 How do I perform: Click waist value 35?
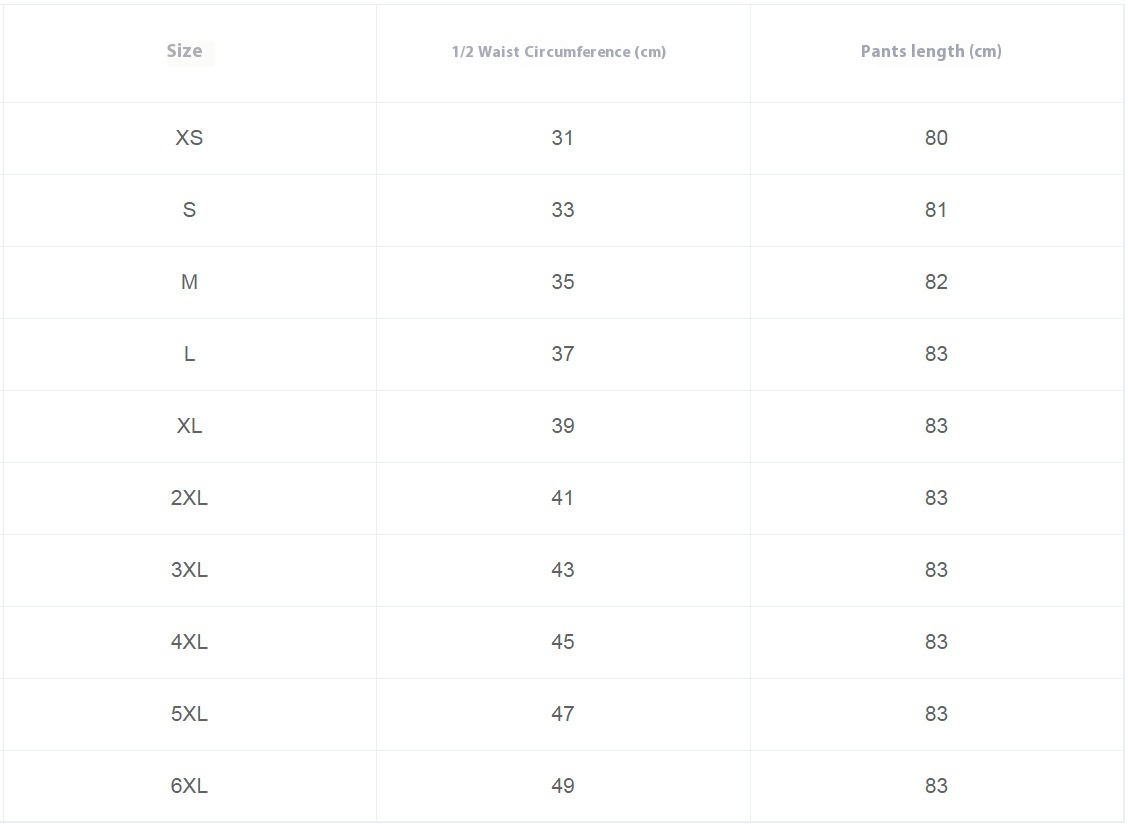point(562,282)
